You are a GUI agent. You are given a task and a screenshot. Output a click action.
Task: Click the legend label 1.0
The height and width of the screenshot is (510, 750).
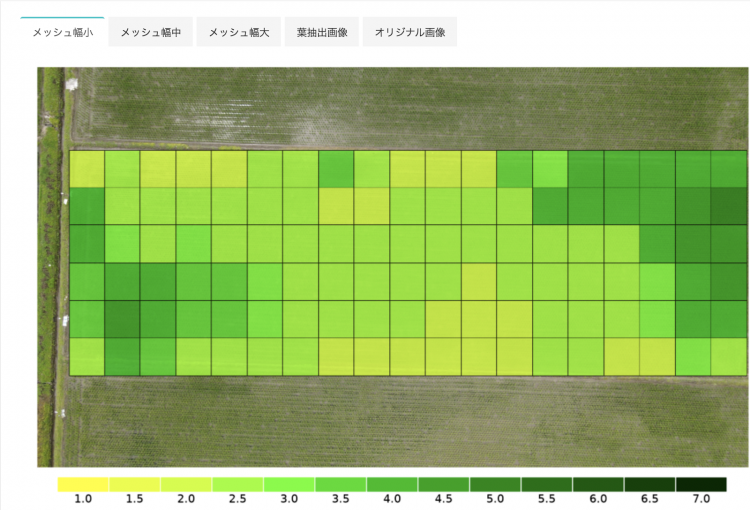[83, 499]
